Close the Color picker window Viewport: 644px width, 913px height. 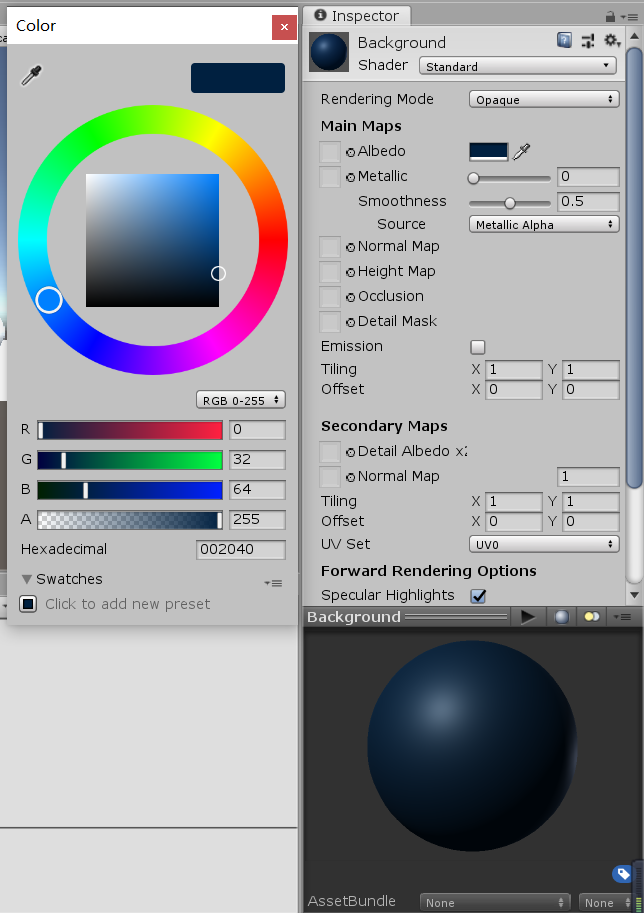pos(284,27)
